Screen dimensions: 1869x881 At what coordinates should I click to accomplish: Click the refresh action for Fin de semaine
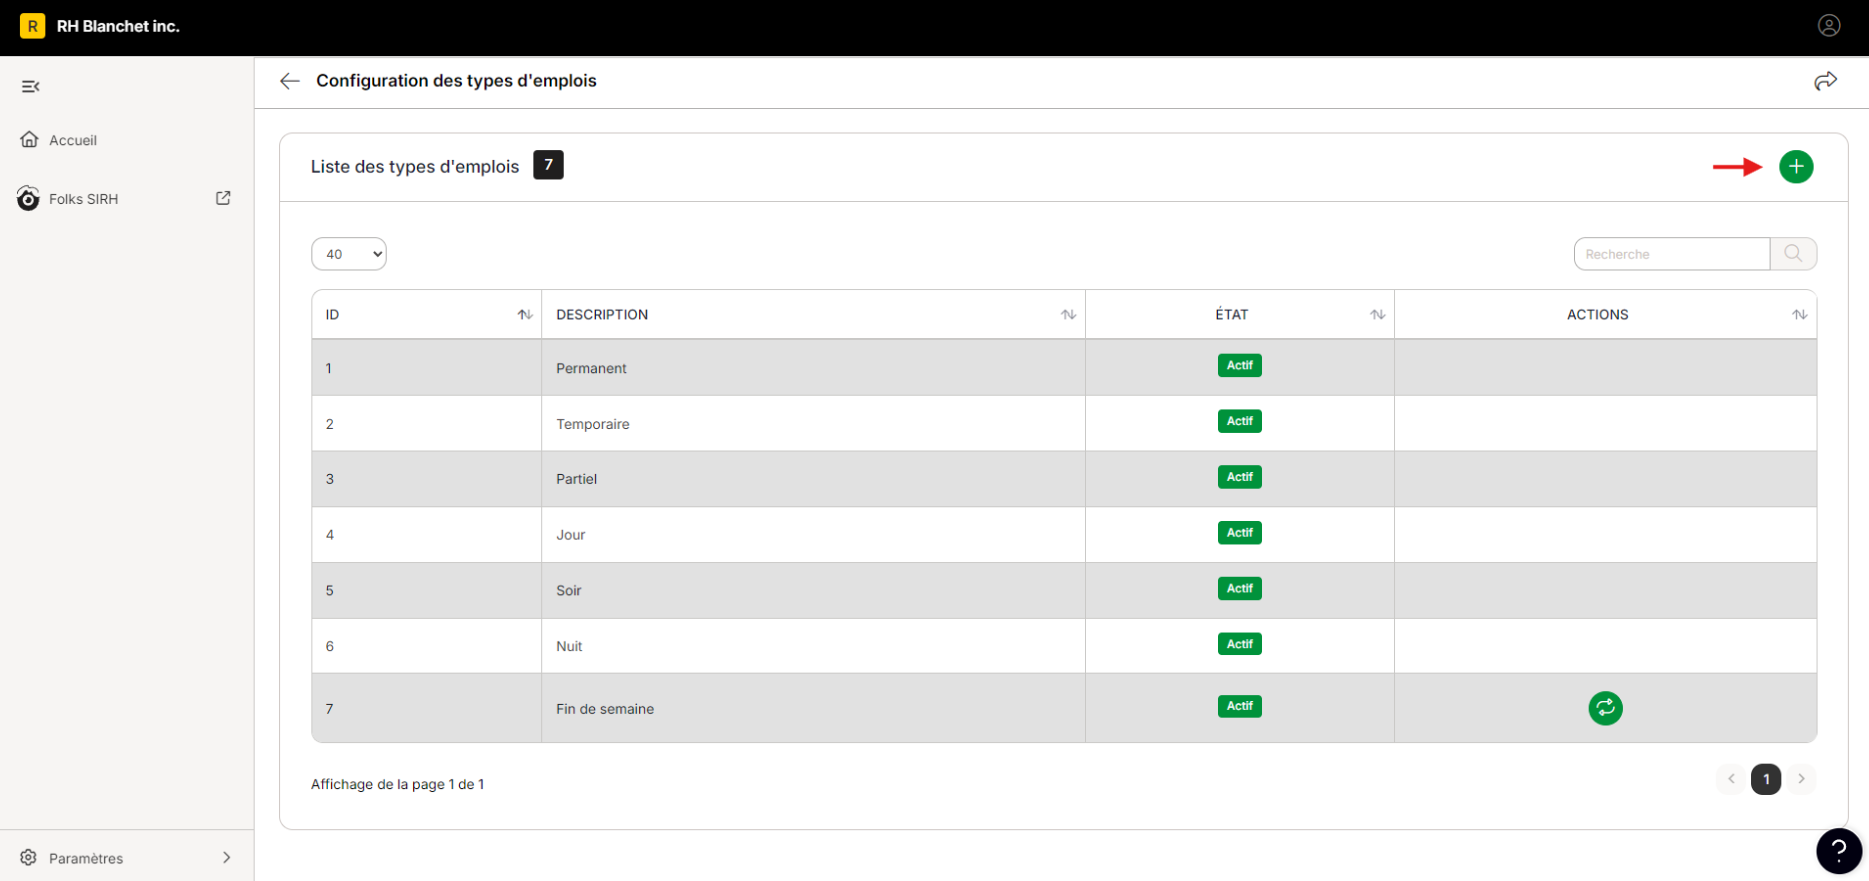coord(1605,708)
